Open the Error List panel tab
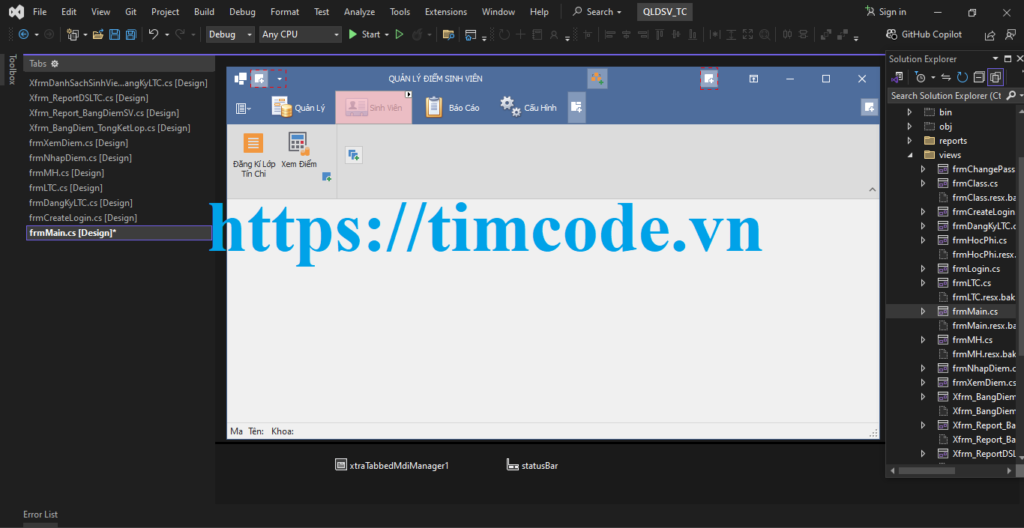 [x=40, y=514]
